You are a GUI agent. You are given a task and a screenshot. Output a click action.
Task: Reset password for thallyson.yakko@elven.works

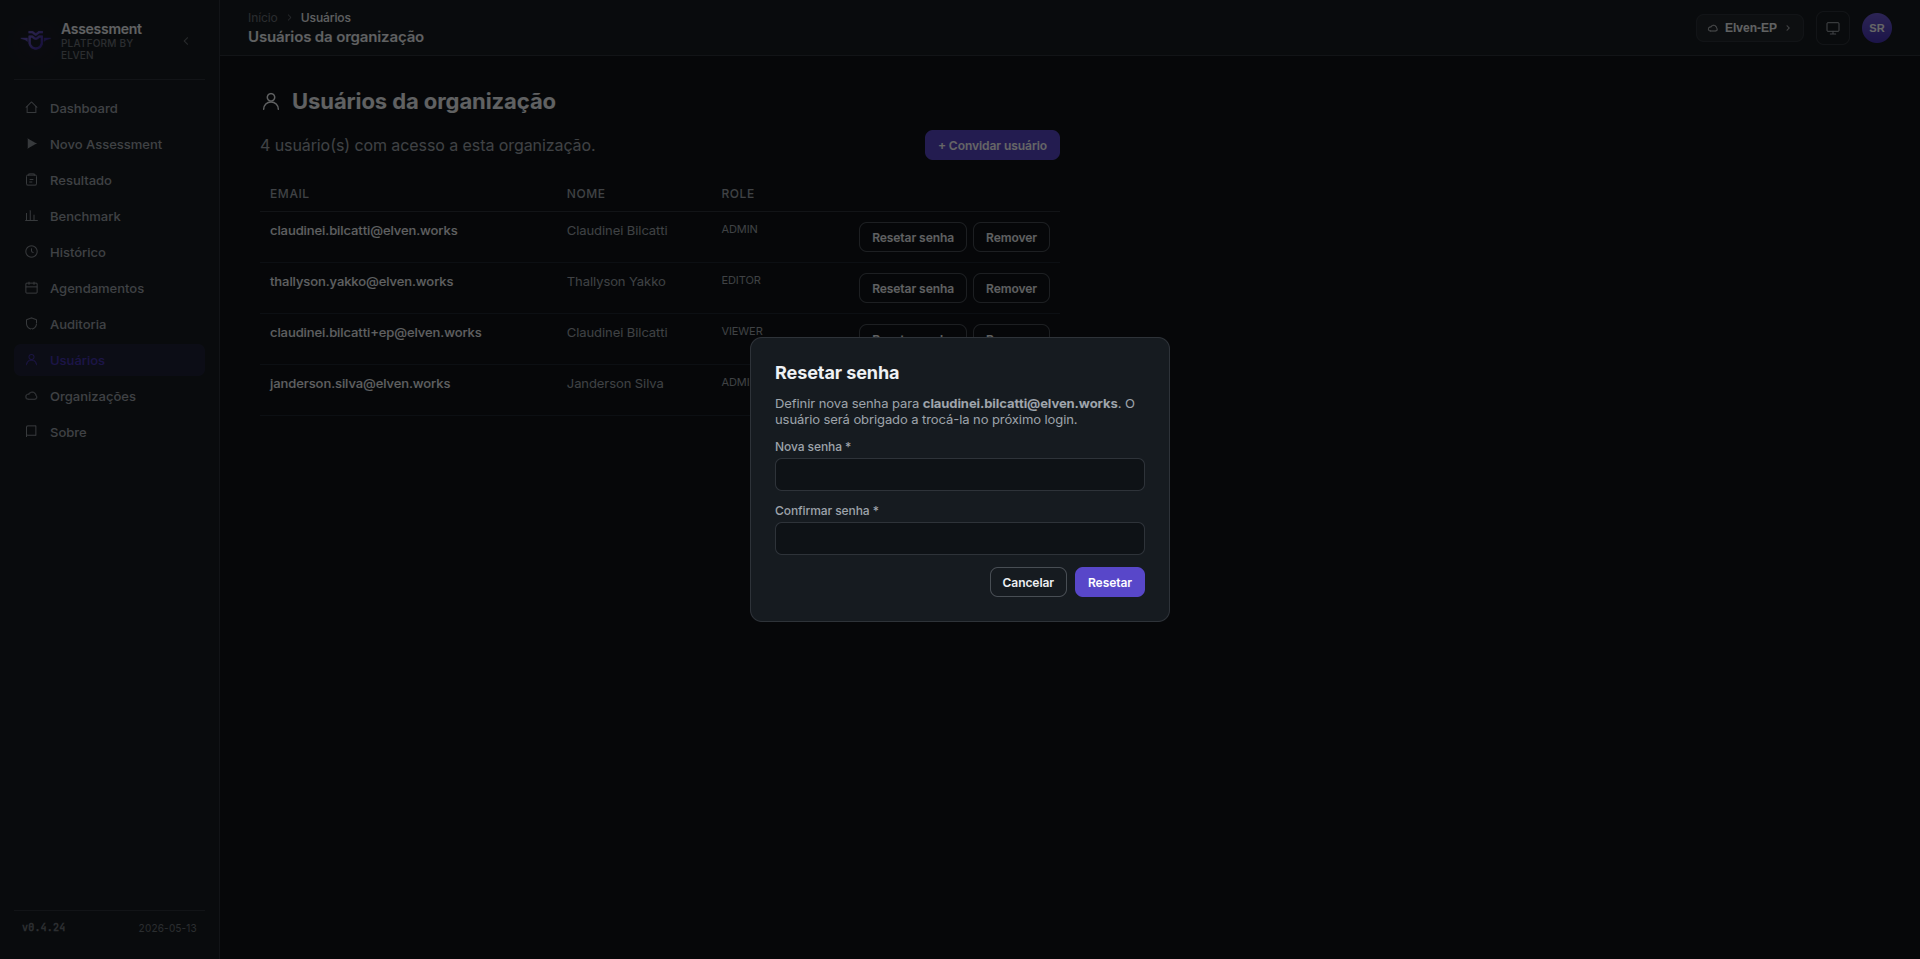tap(913, 288)
